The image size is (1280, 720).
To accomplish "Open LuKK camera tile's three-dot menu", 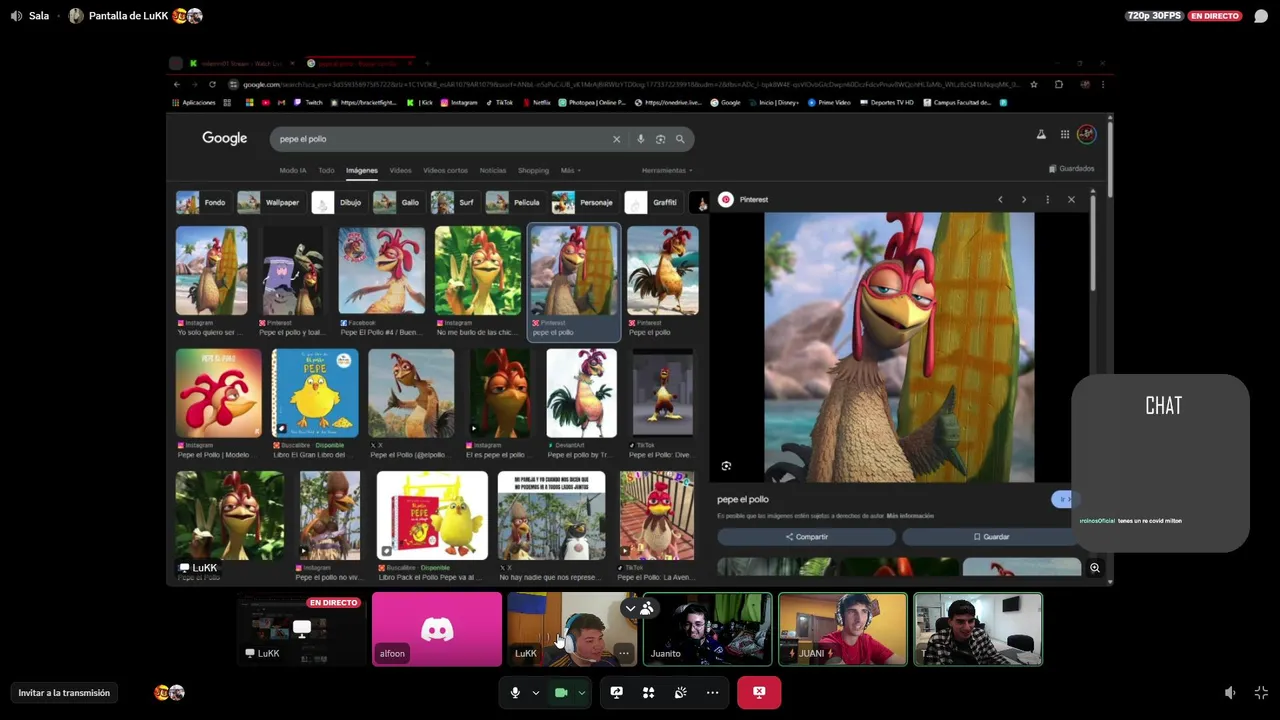I will (623, 653).
